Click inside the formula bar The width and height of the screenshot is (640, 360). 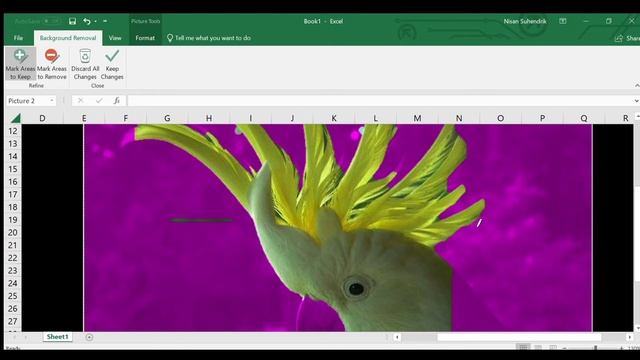click(380, 101)
